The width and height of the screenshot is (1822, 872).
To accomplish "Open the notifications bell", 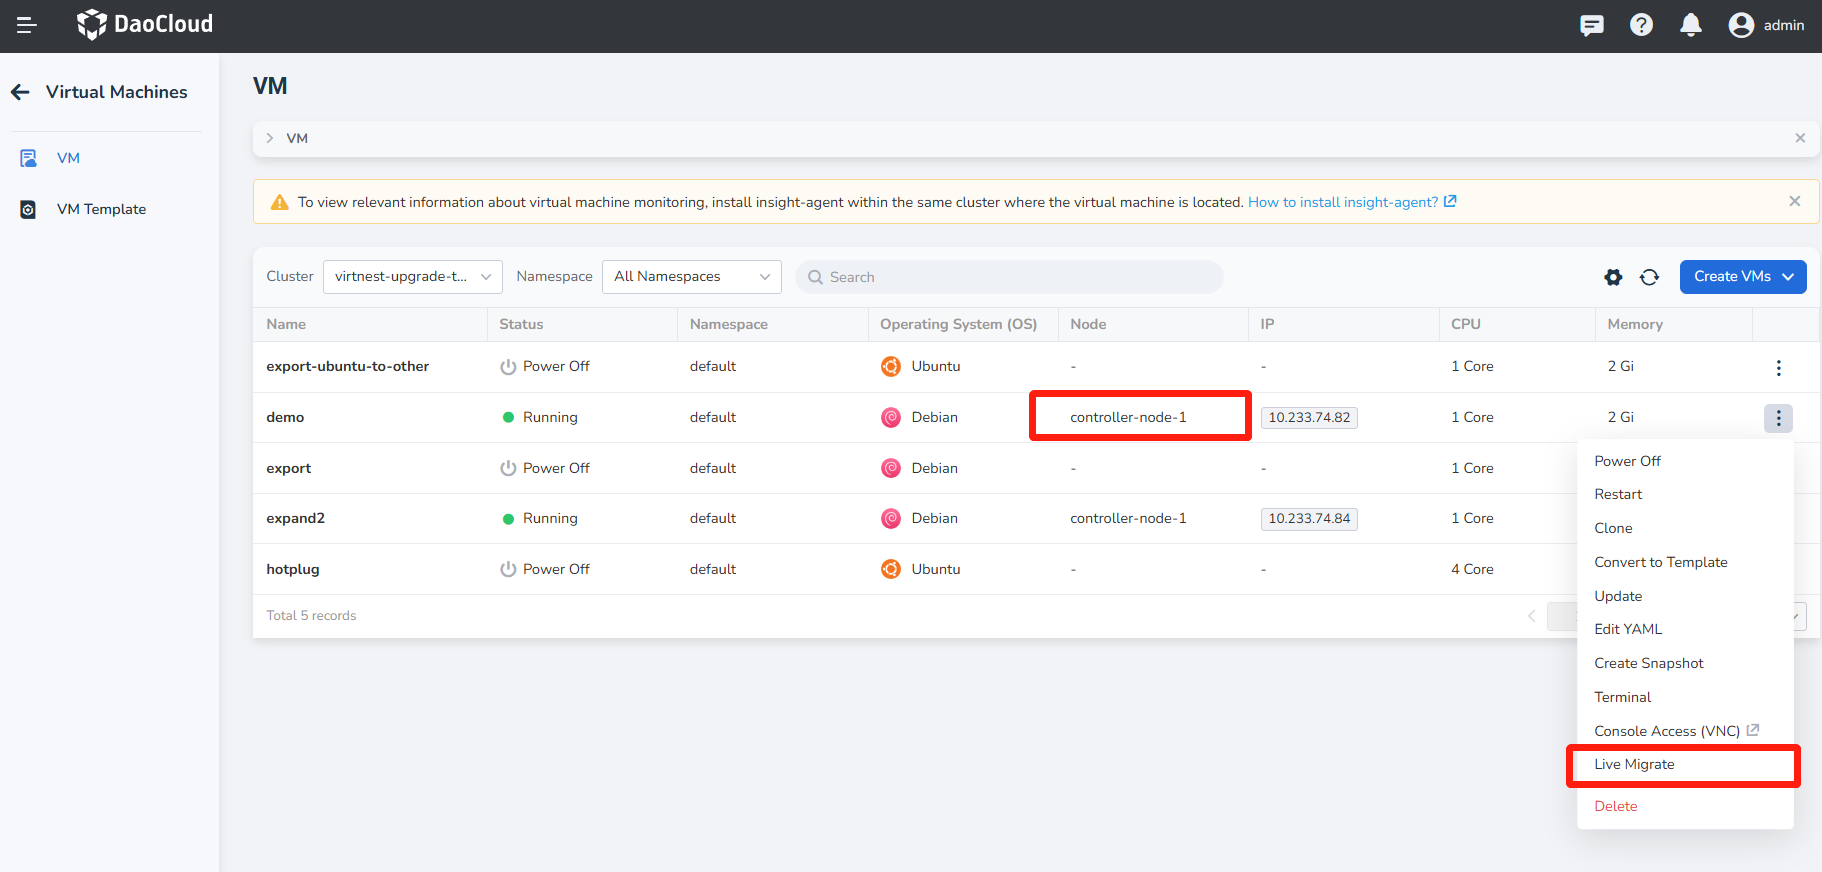I will click(x=1690, y=25).
